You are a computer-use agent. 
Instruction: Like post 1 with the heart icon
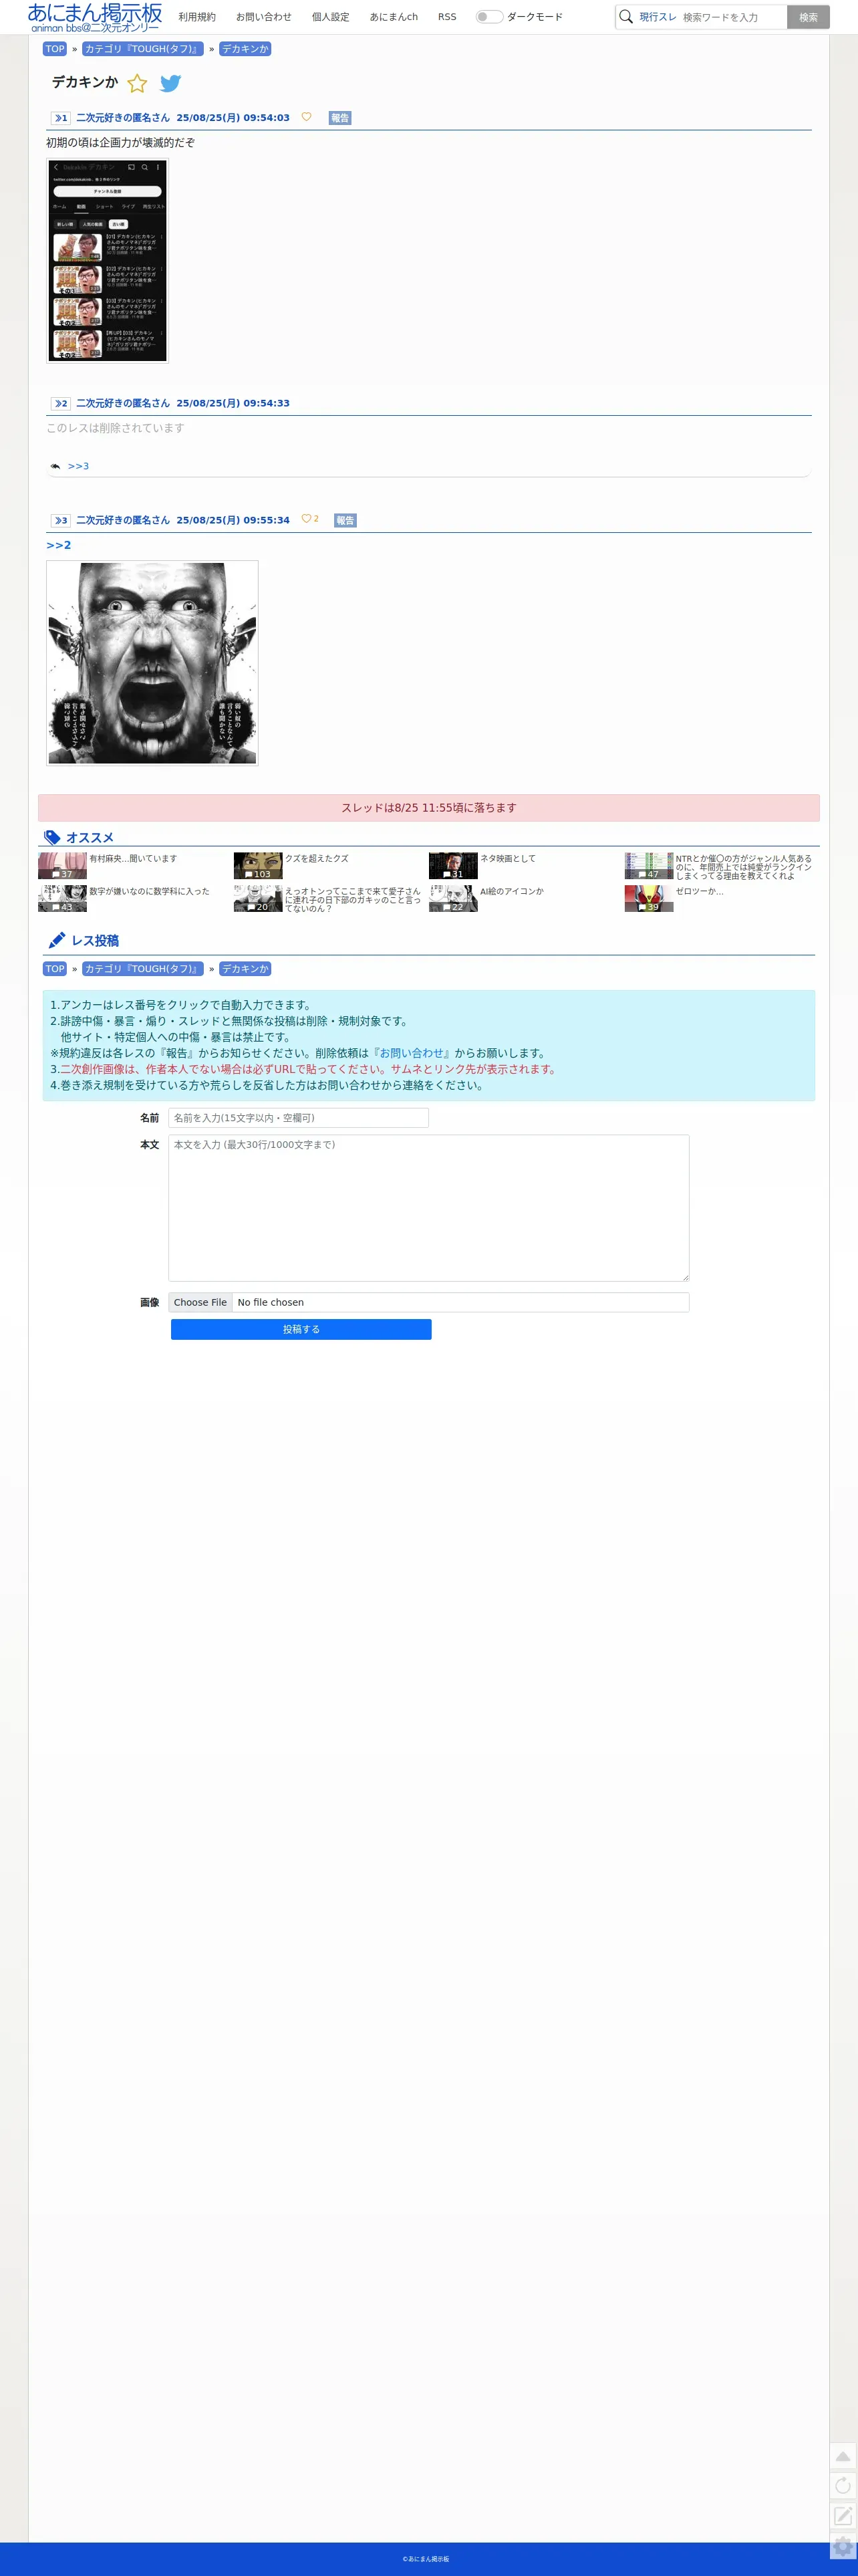click(x=306, y=117)
